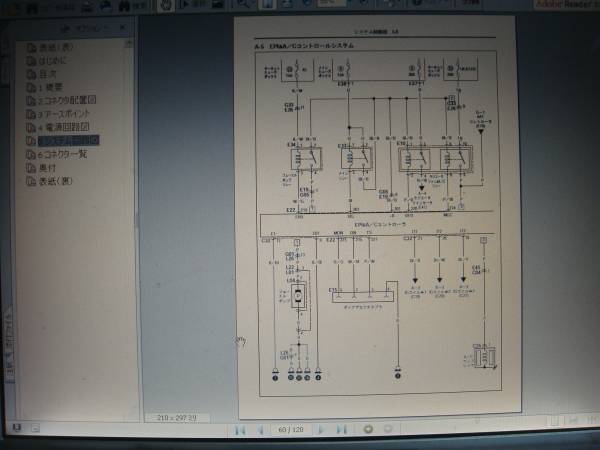Image resolution: width=600 pixels, height=450 pixels.
Task: Click the Zoom In magnifier tool
Action: tap(244, 4)
